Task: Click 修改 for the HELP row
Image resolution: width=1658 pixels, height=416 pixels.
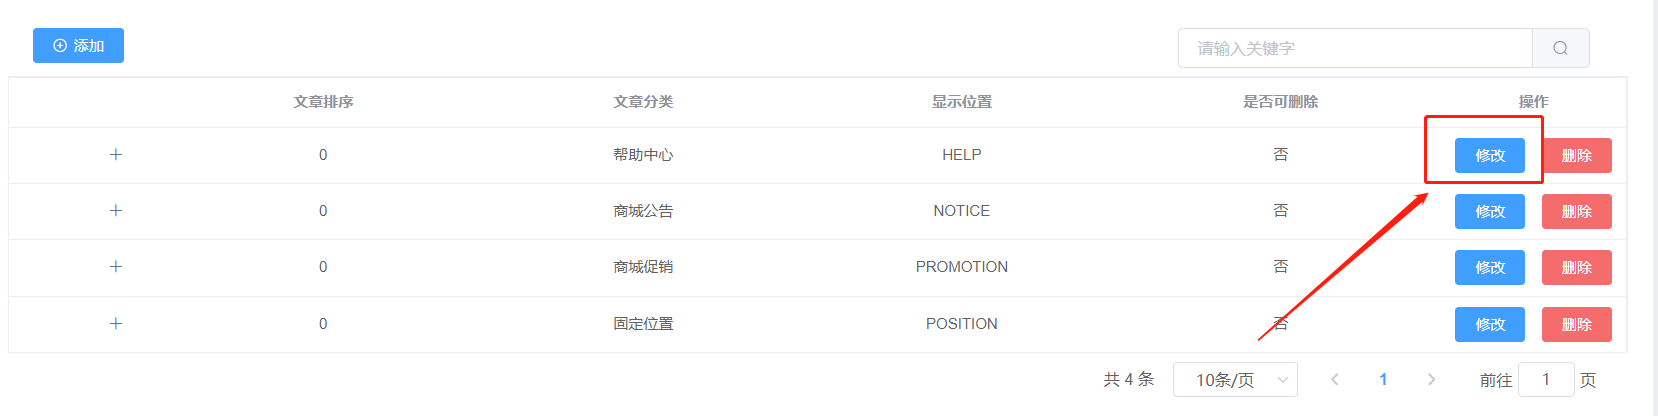Action: coord(1490,155)
